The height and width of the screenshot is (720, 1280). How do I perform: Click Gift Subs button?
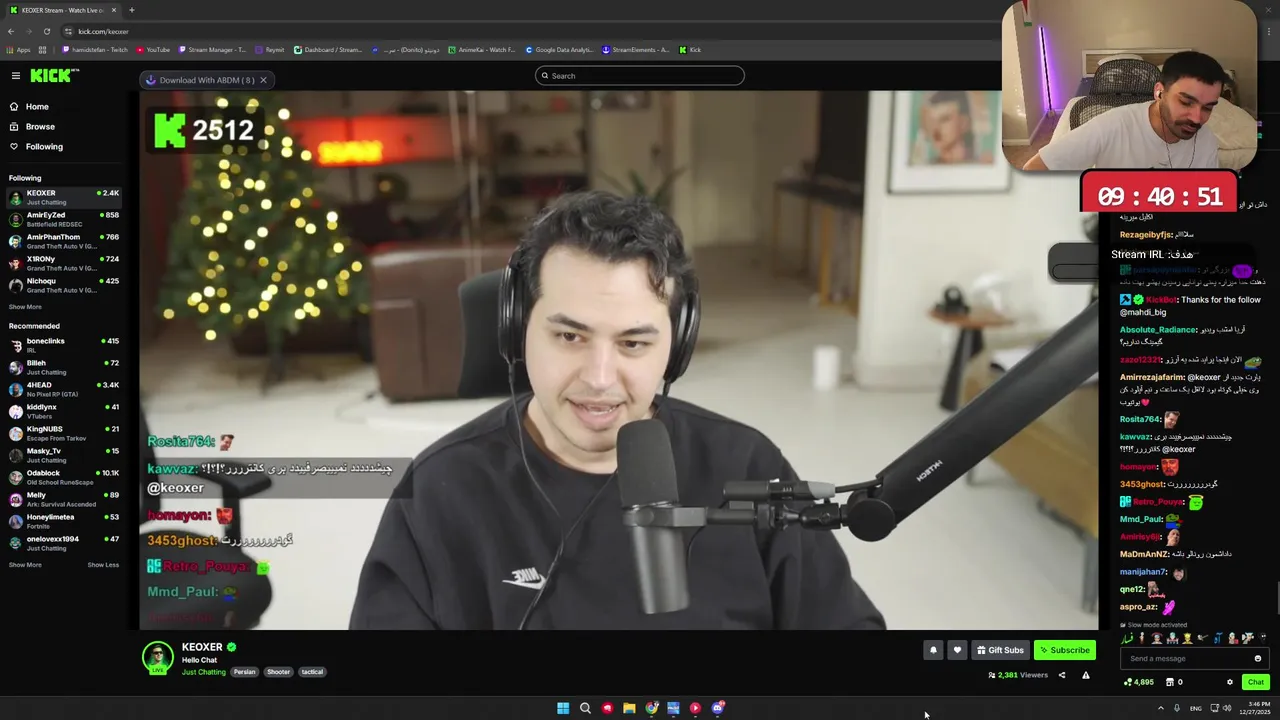(x=1000, y=650)
